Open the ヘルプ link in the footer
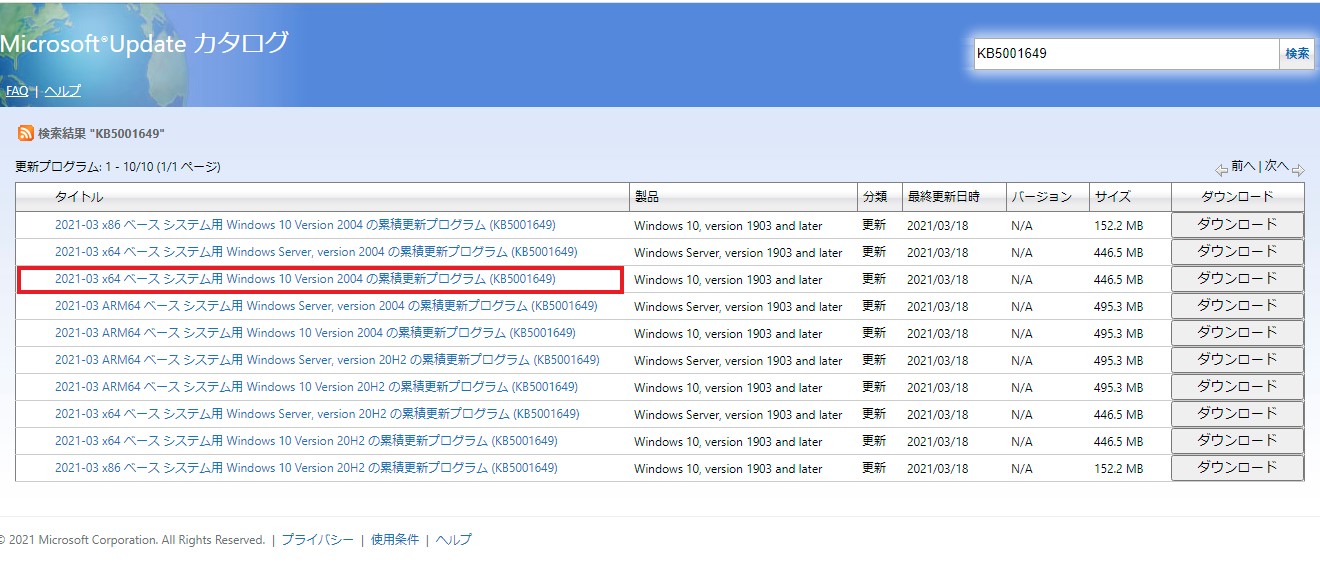The width and height of the screenshot is (1320, 580). (453, 540)
